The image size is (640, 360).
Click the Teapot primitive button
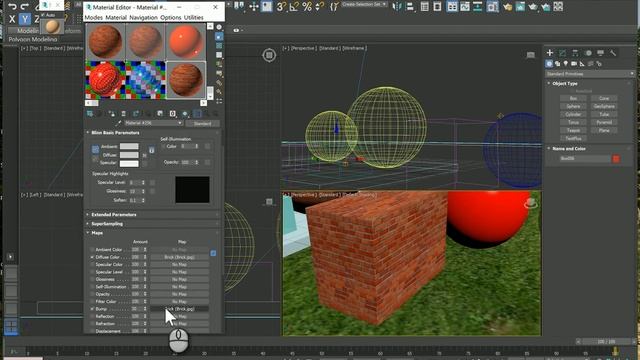coord(573,131)
